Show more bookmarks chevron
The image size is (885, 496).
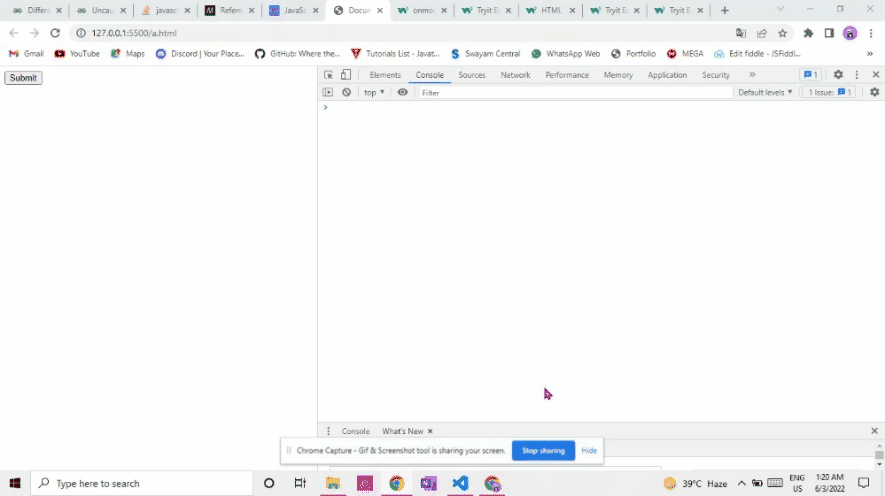tap(870, 54)
